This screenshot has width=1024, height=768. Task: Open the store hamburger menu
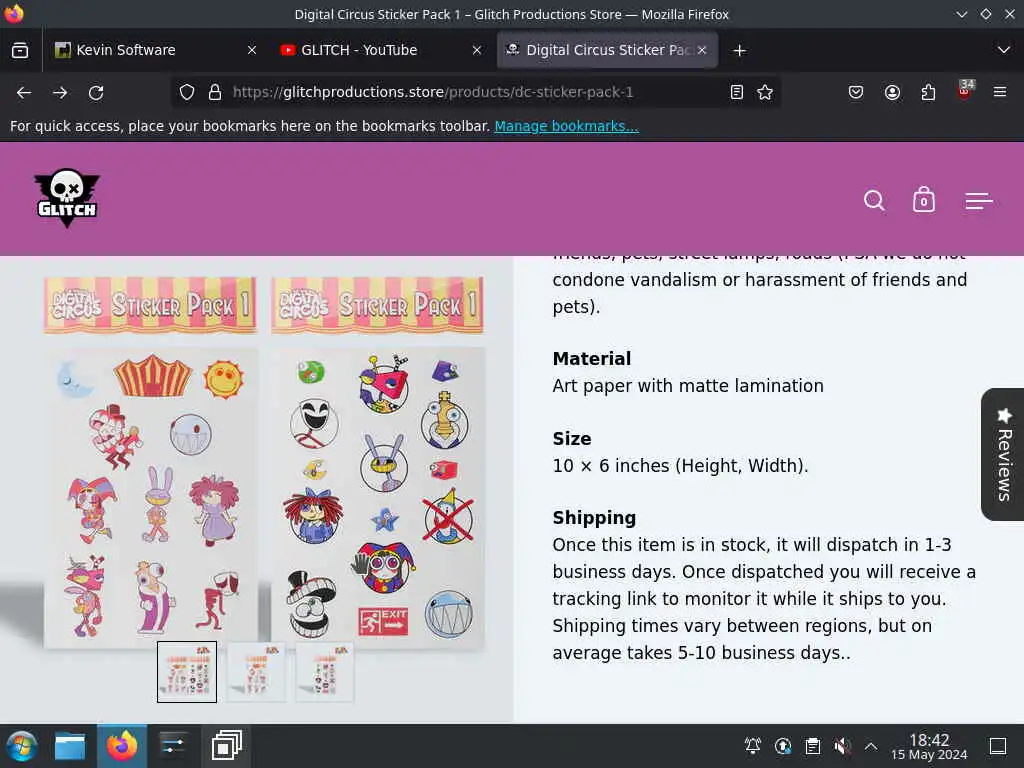(979, 201)
